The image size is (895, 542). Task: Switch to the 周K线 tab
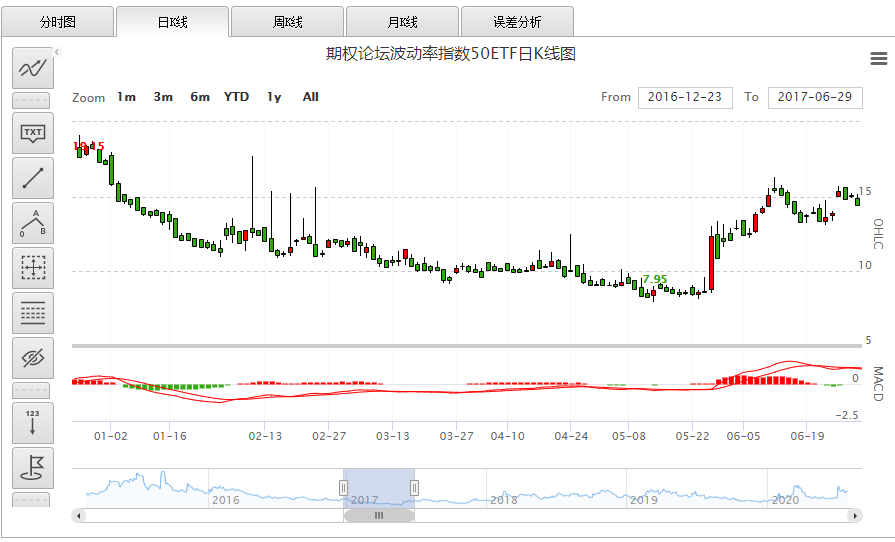(287, 21)
